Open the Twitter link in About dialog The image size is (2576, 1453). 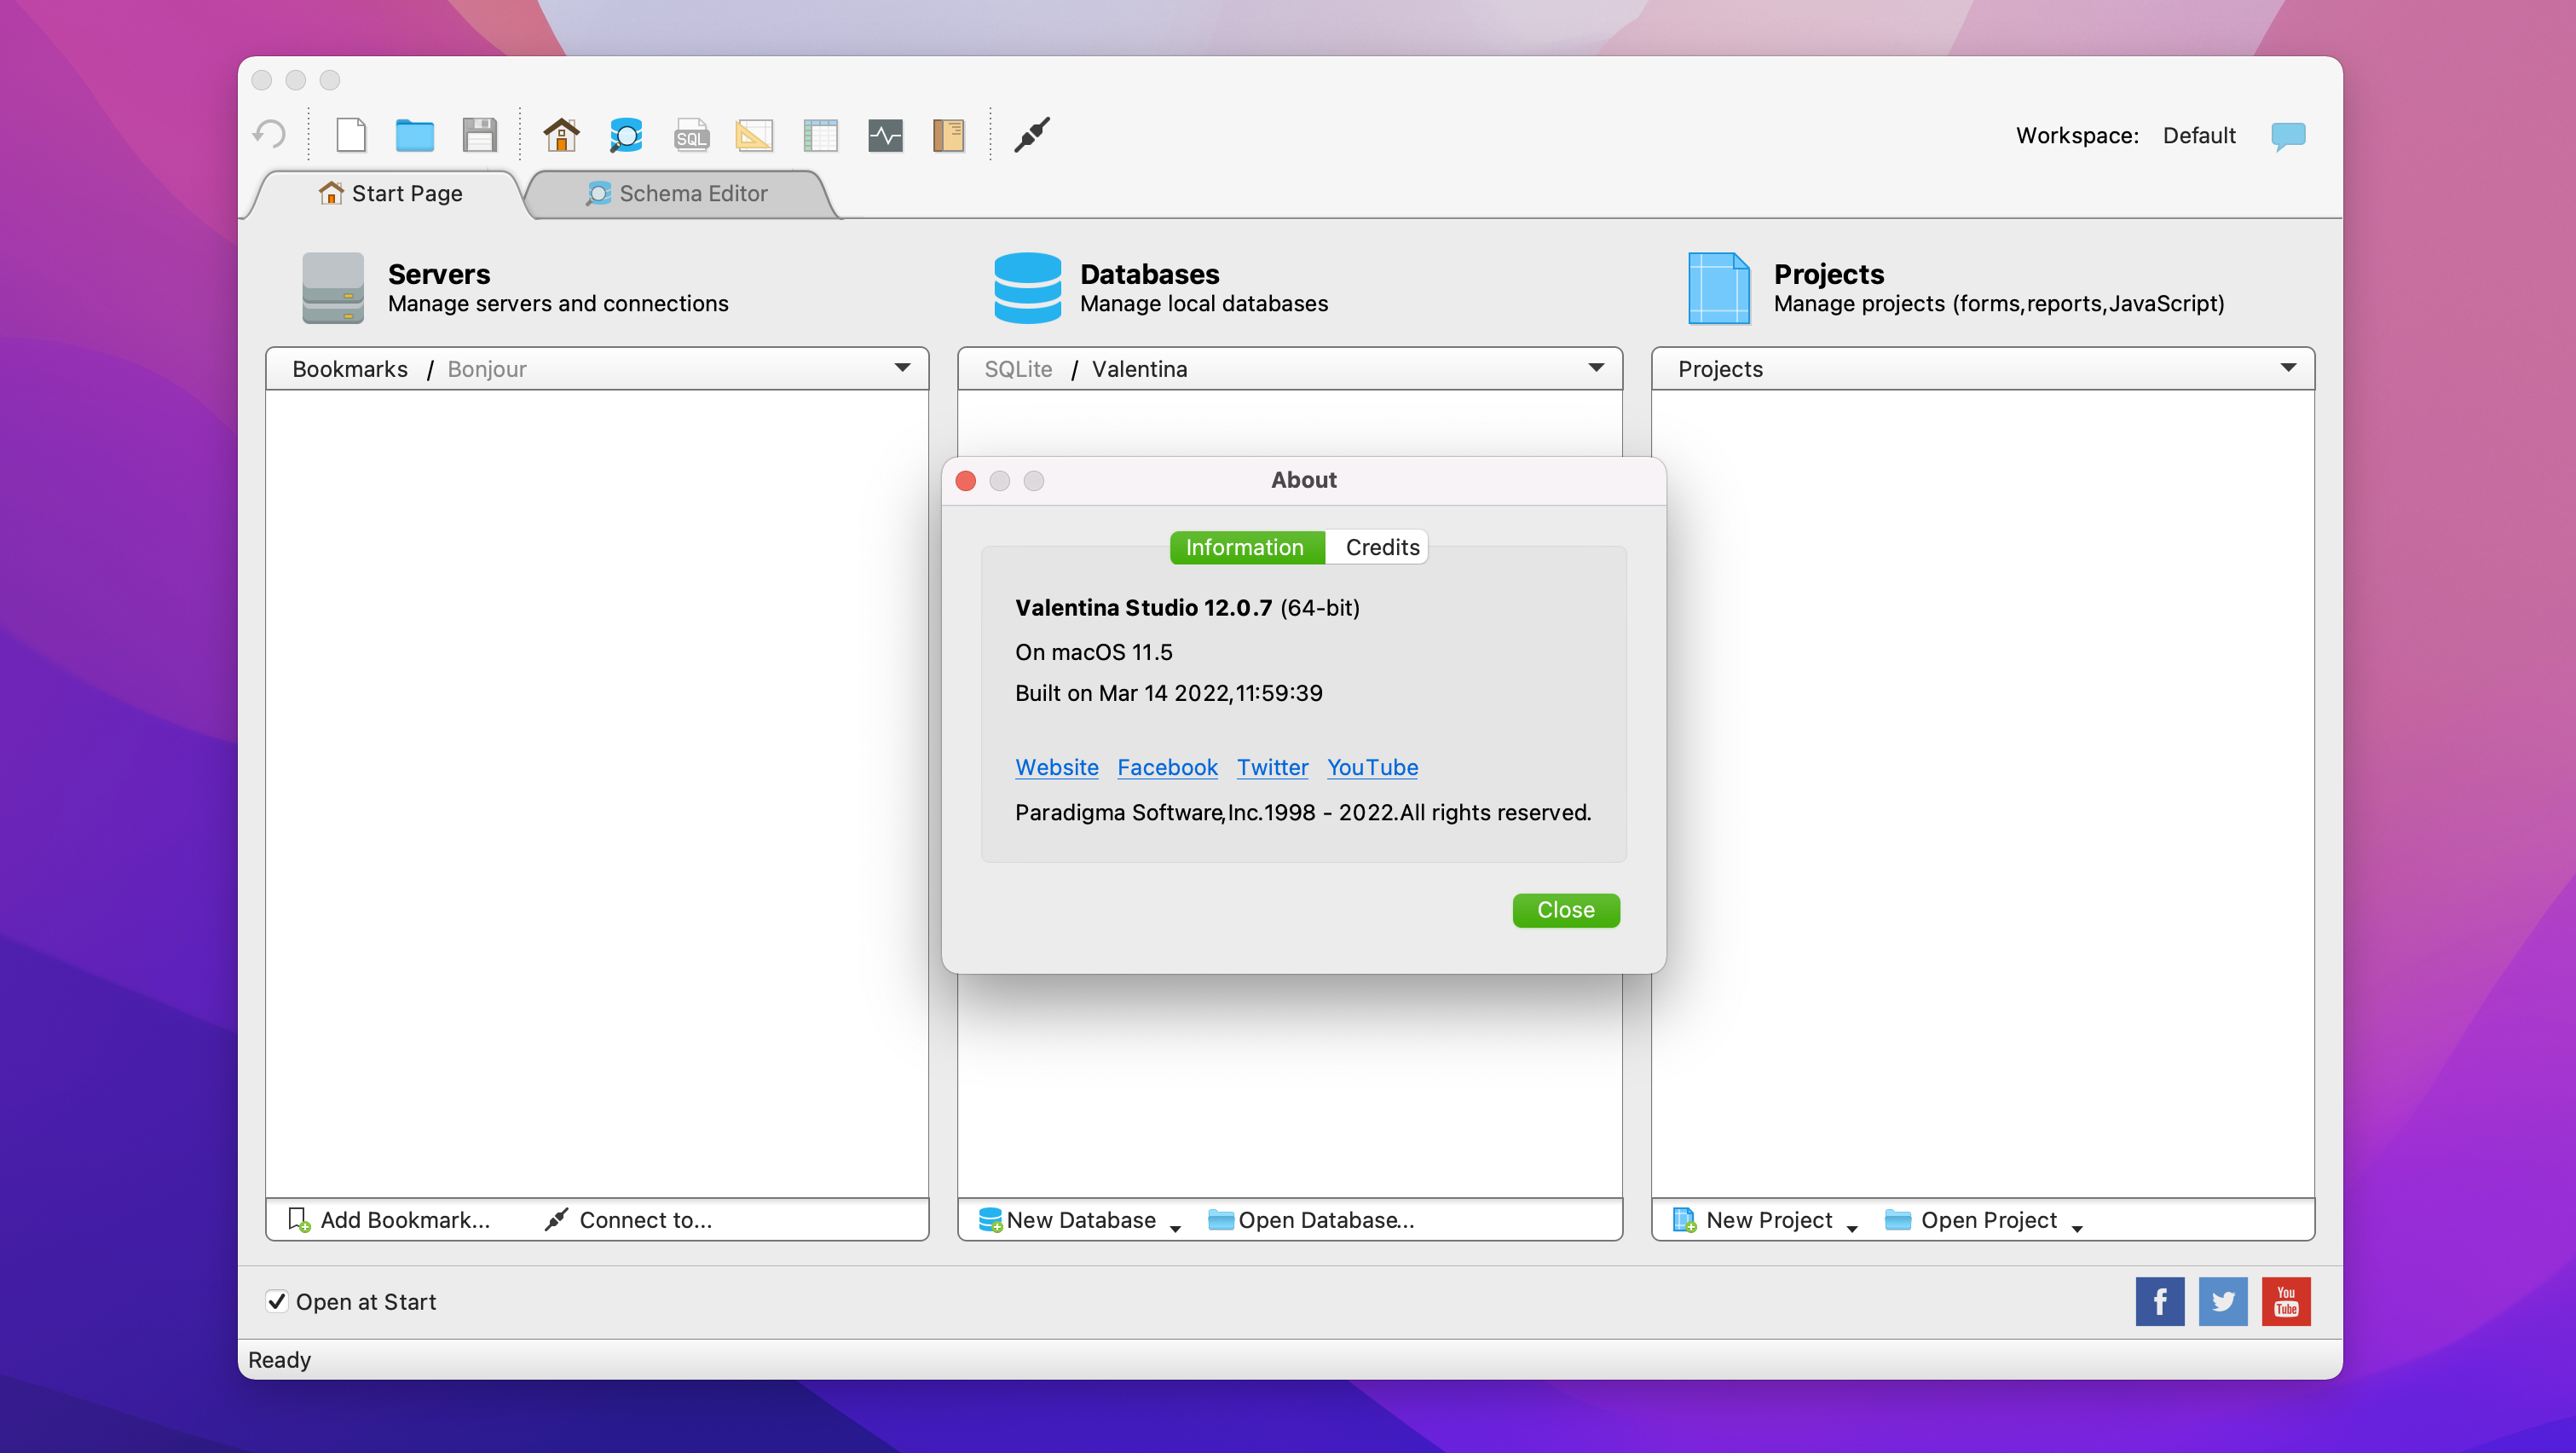(1272, 767)
